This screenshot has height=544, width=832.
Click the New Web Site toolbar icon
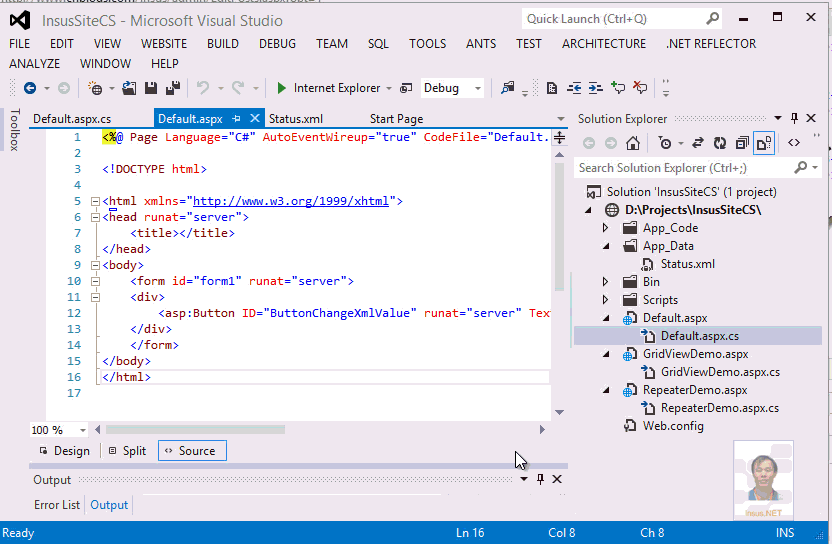click(95, 88)
